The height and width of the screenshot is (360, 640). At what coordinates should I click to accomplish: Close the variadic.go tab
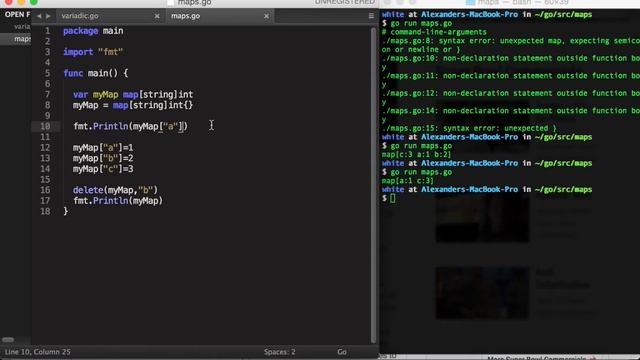pyautogui.click(x=157, y=16)
